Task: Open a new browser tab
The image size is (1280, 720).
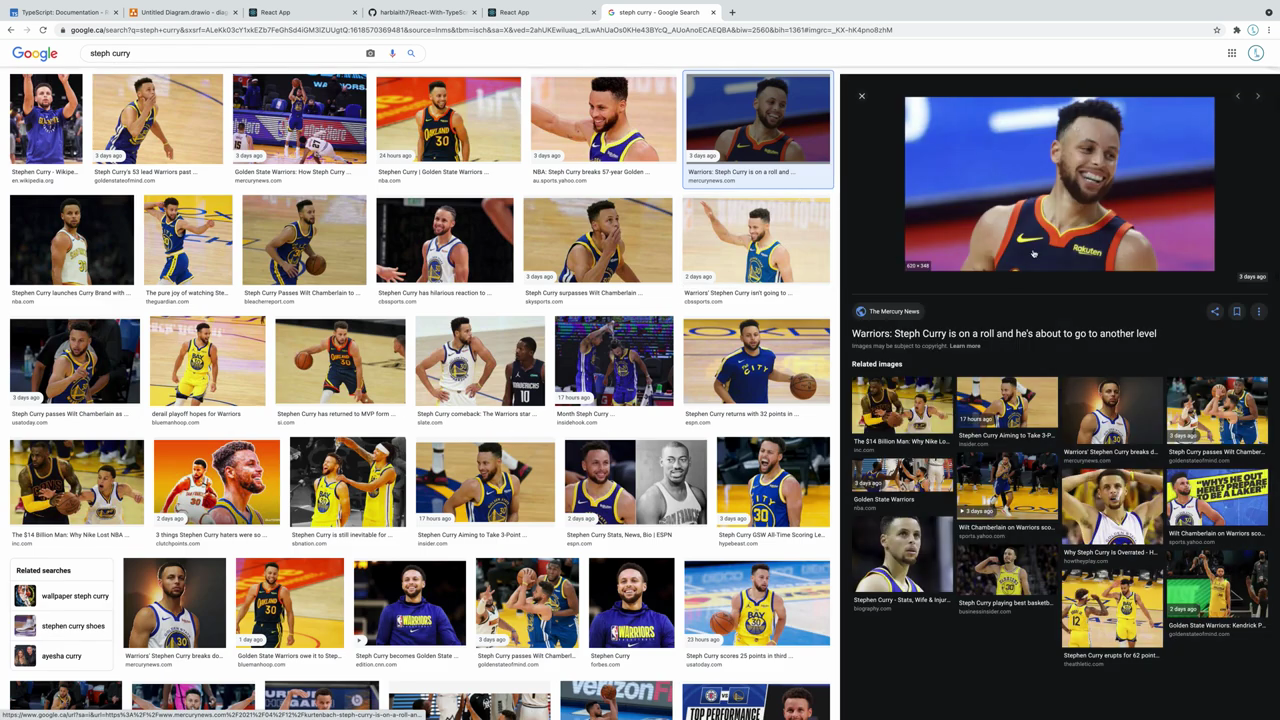Action: [x=732, y=12]
